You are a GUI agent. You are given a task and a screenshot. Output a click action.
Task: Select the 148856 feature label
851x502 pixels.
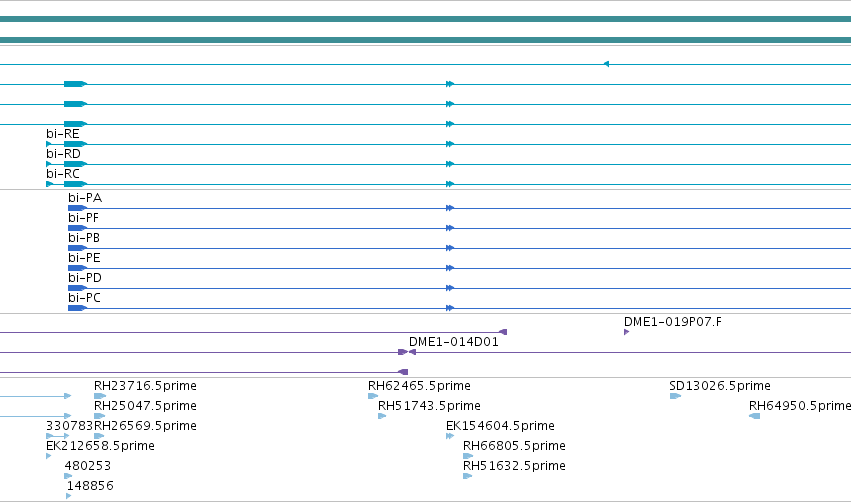[90, 487]
